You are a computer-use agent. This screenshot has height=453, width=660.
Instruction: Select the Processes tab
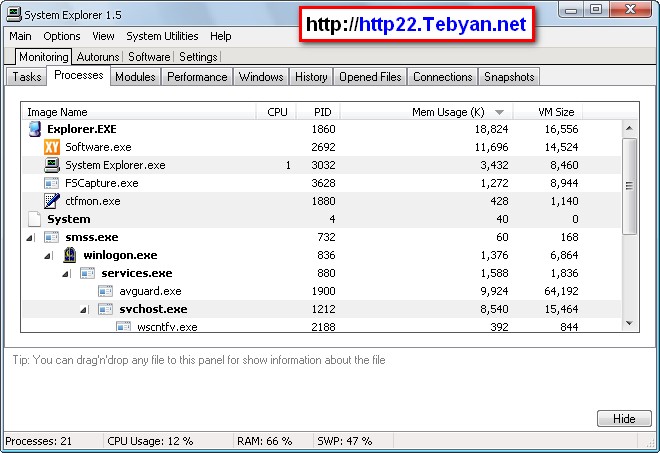pyautogui.click(x=79, y=75)
